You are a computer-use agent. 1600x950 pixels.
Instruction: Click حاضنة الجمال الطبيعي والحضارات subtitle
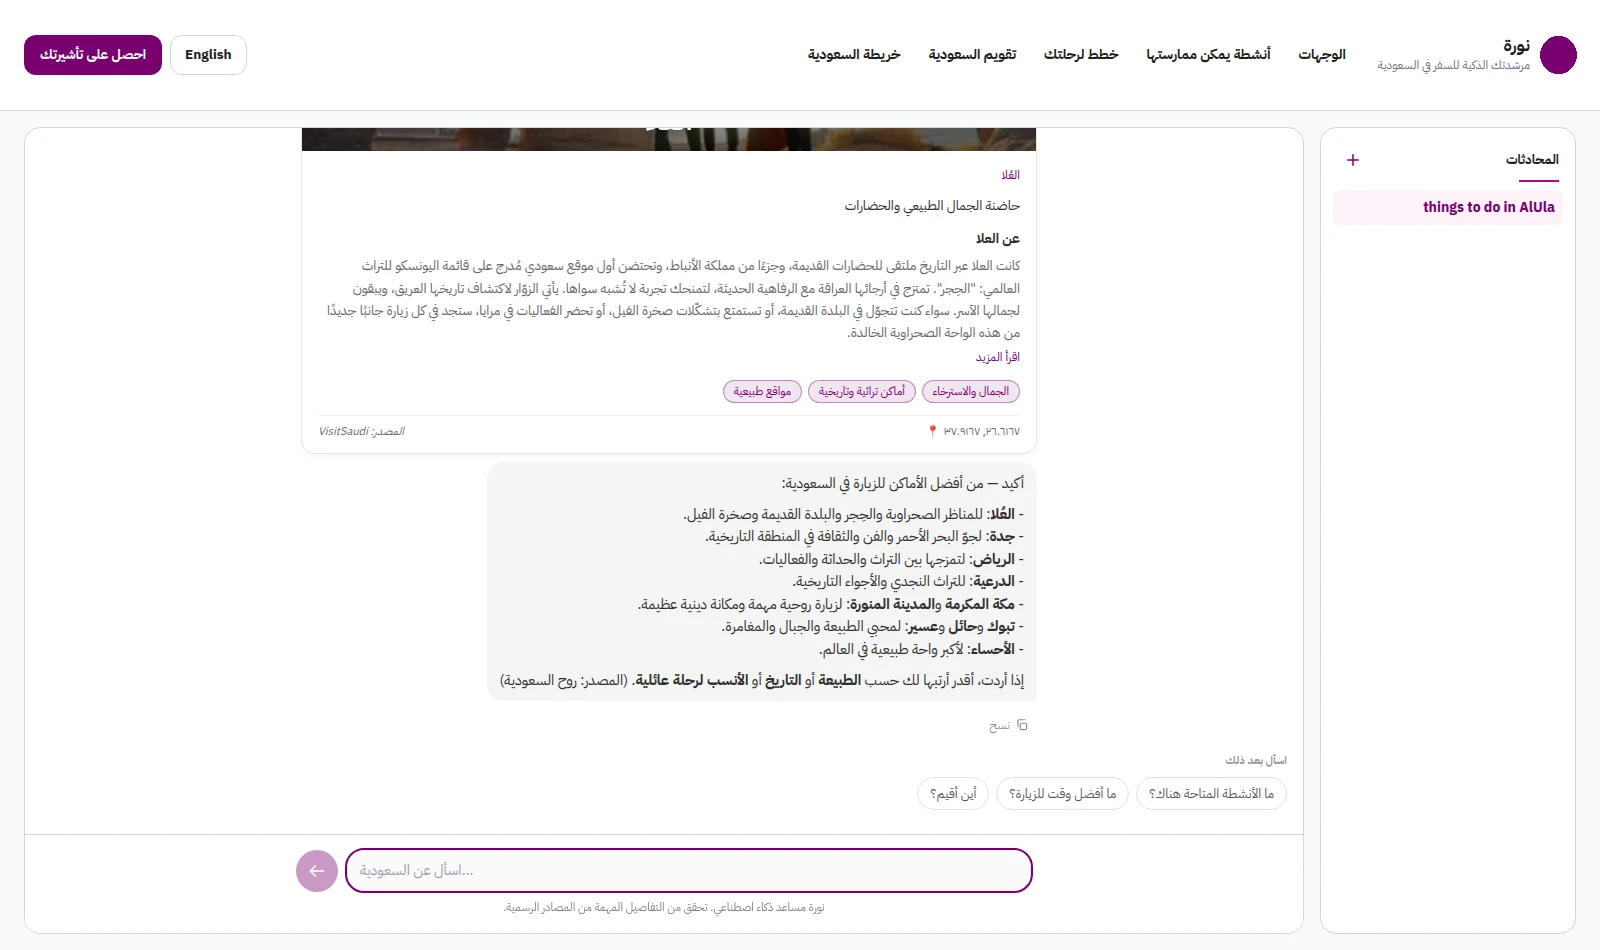[932, 206]
